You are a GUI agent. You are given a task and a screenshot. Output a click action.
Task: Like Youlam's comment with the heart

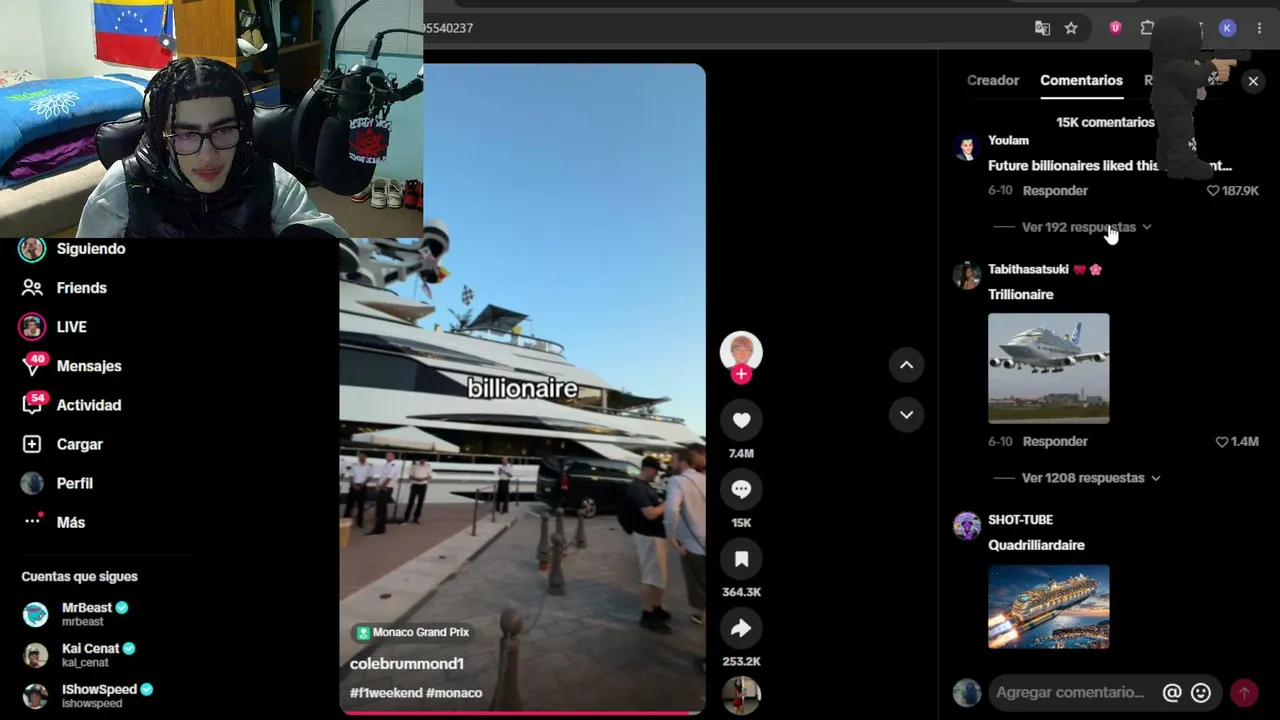(1213, 191)
